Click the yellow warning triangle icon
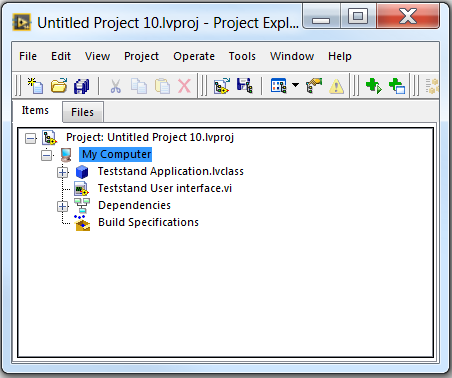This screenshot has width=452, height=378. [336, 86]
